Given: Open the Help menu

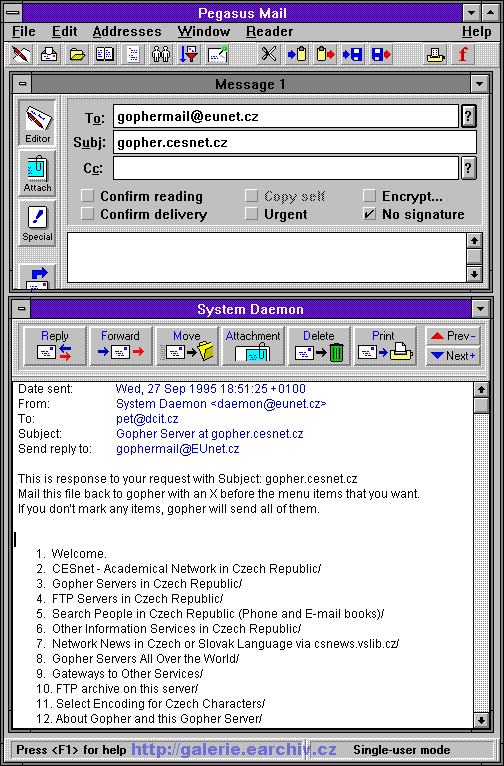Looking at the screenshot, I should tap(477, 32).
